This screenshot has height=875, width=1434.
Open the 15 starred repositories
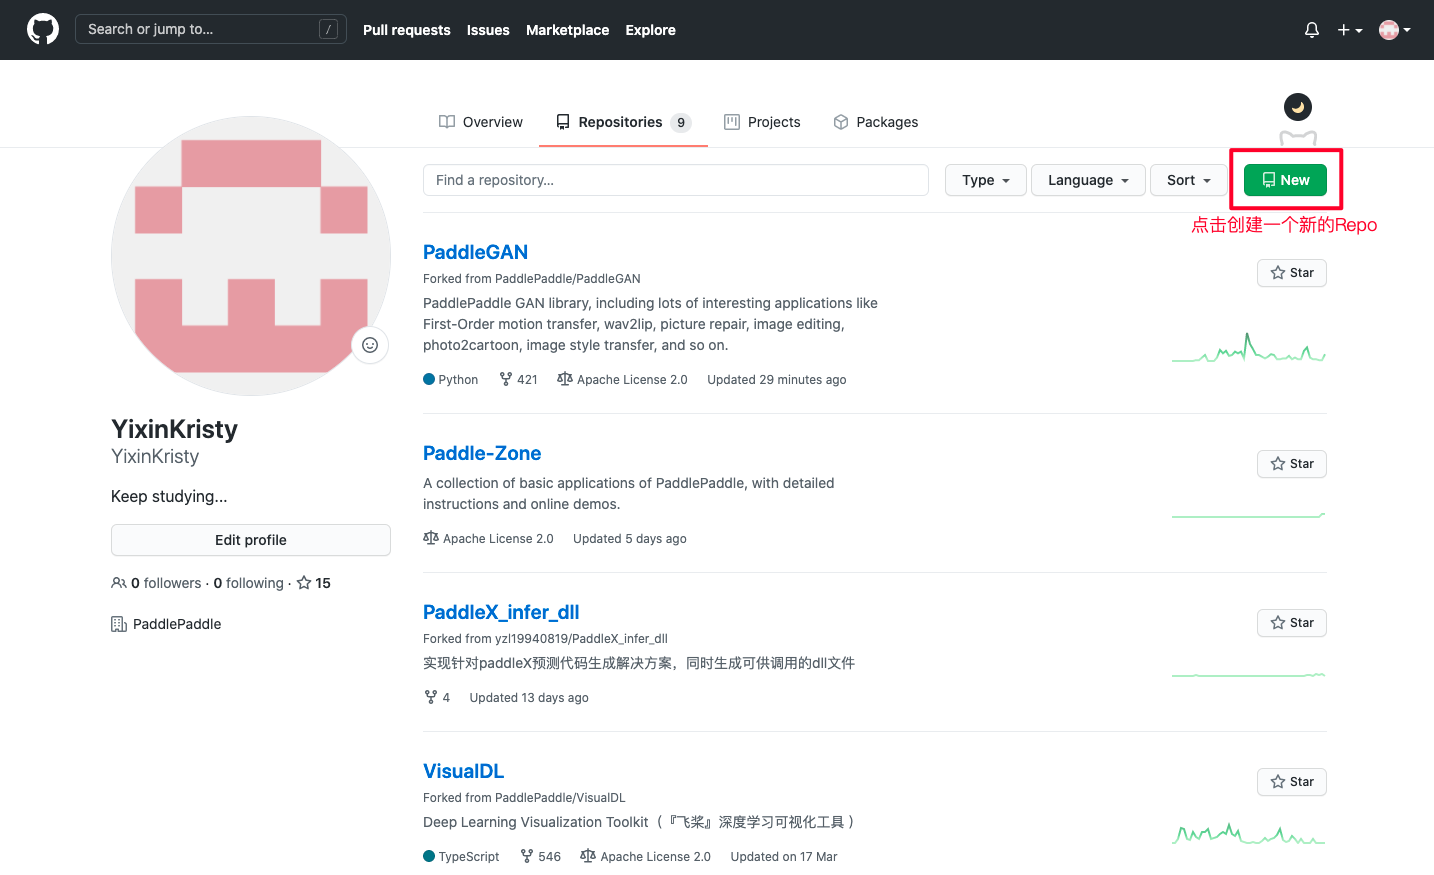pos(313,583)
